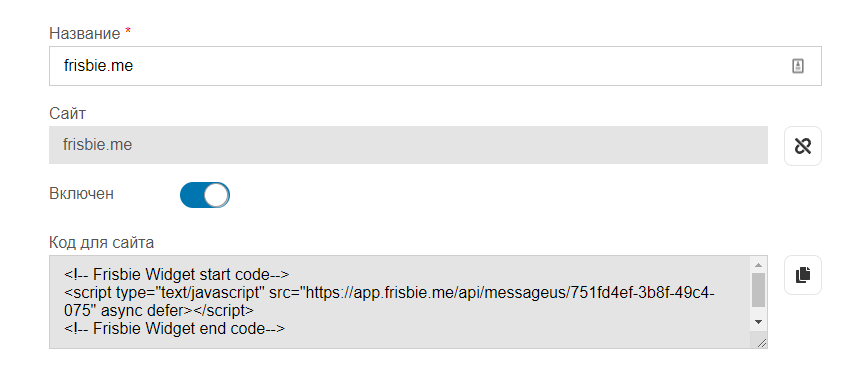The height and width of the screenshot is (382, 855).
Task: Click the unlink site chain icon
Action: [x=803, y=145]
